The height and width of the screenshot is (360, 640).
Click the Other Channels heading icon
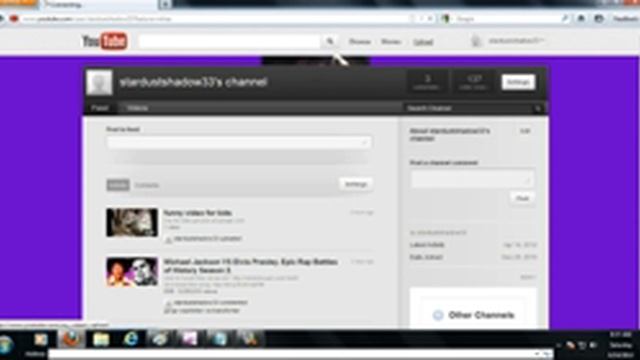click(438, 315)
